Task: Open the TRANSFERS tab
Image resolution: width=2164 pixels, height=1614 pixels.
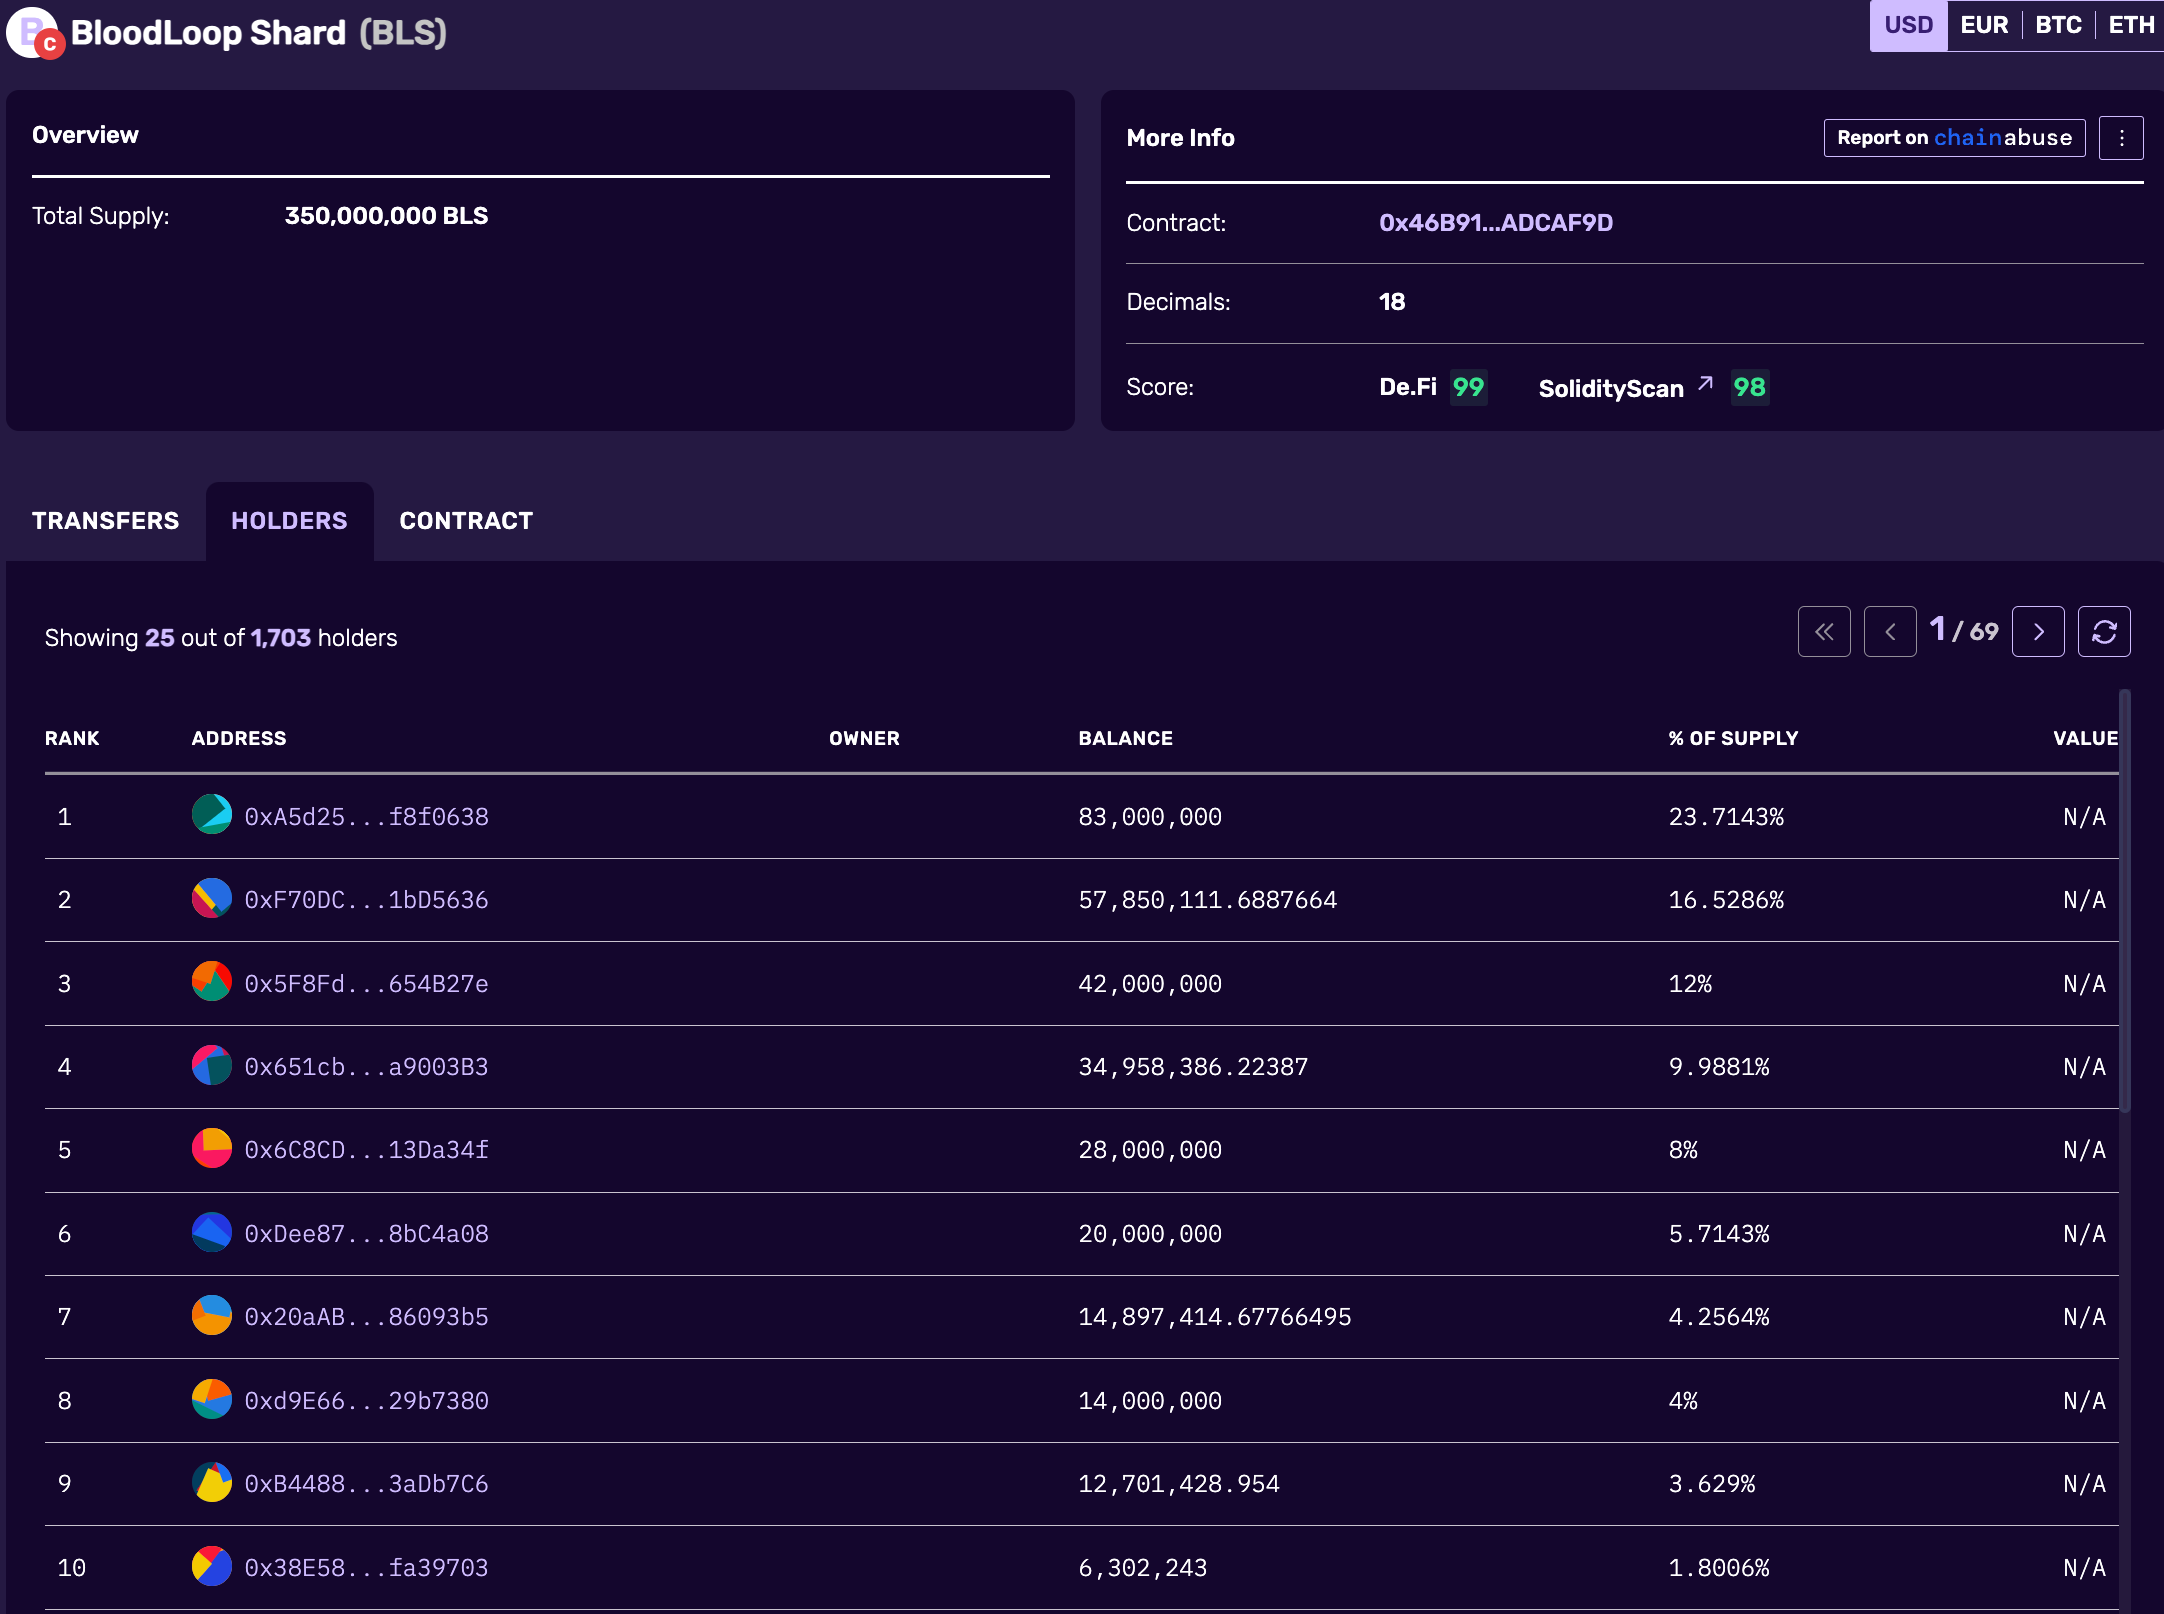Action: pos(106,521)
